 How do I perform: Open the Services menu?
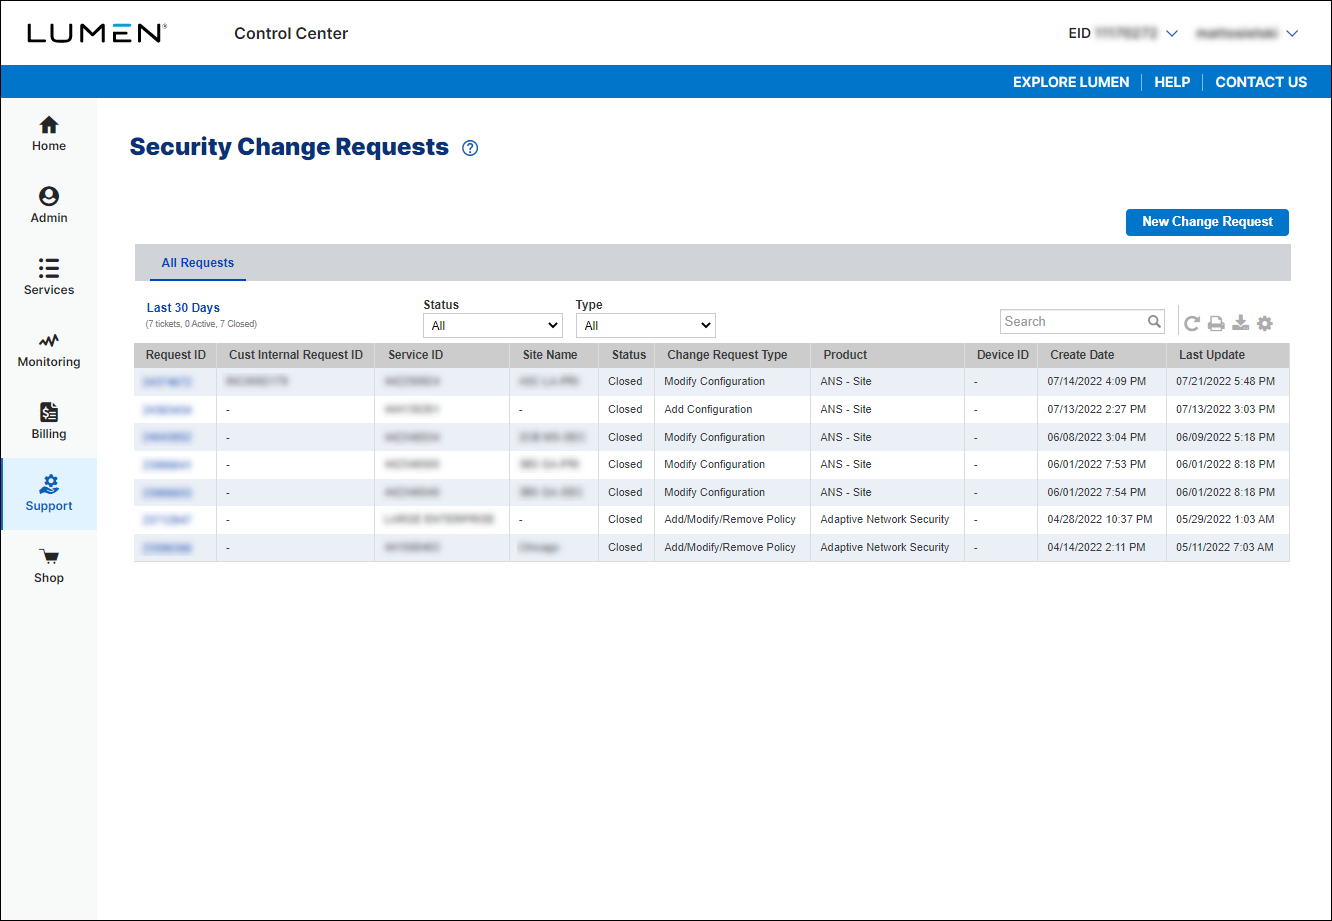pos(48,278)
